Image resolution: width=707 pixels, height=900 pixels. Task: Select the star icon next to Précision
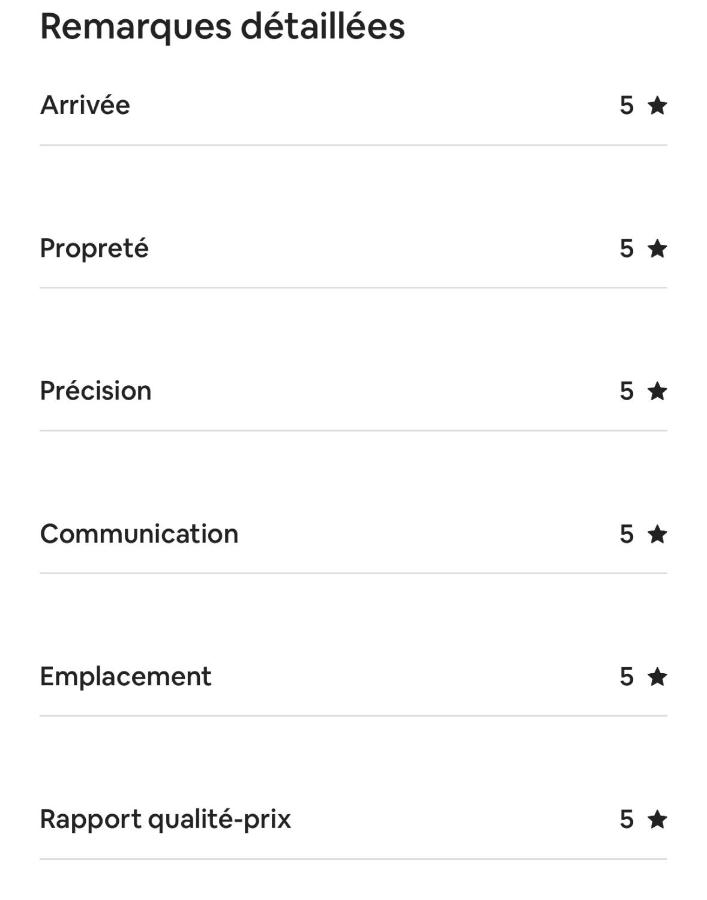point(657,391)
